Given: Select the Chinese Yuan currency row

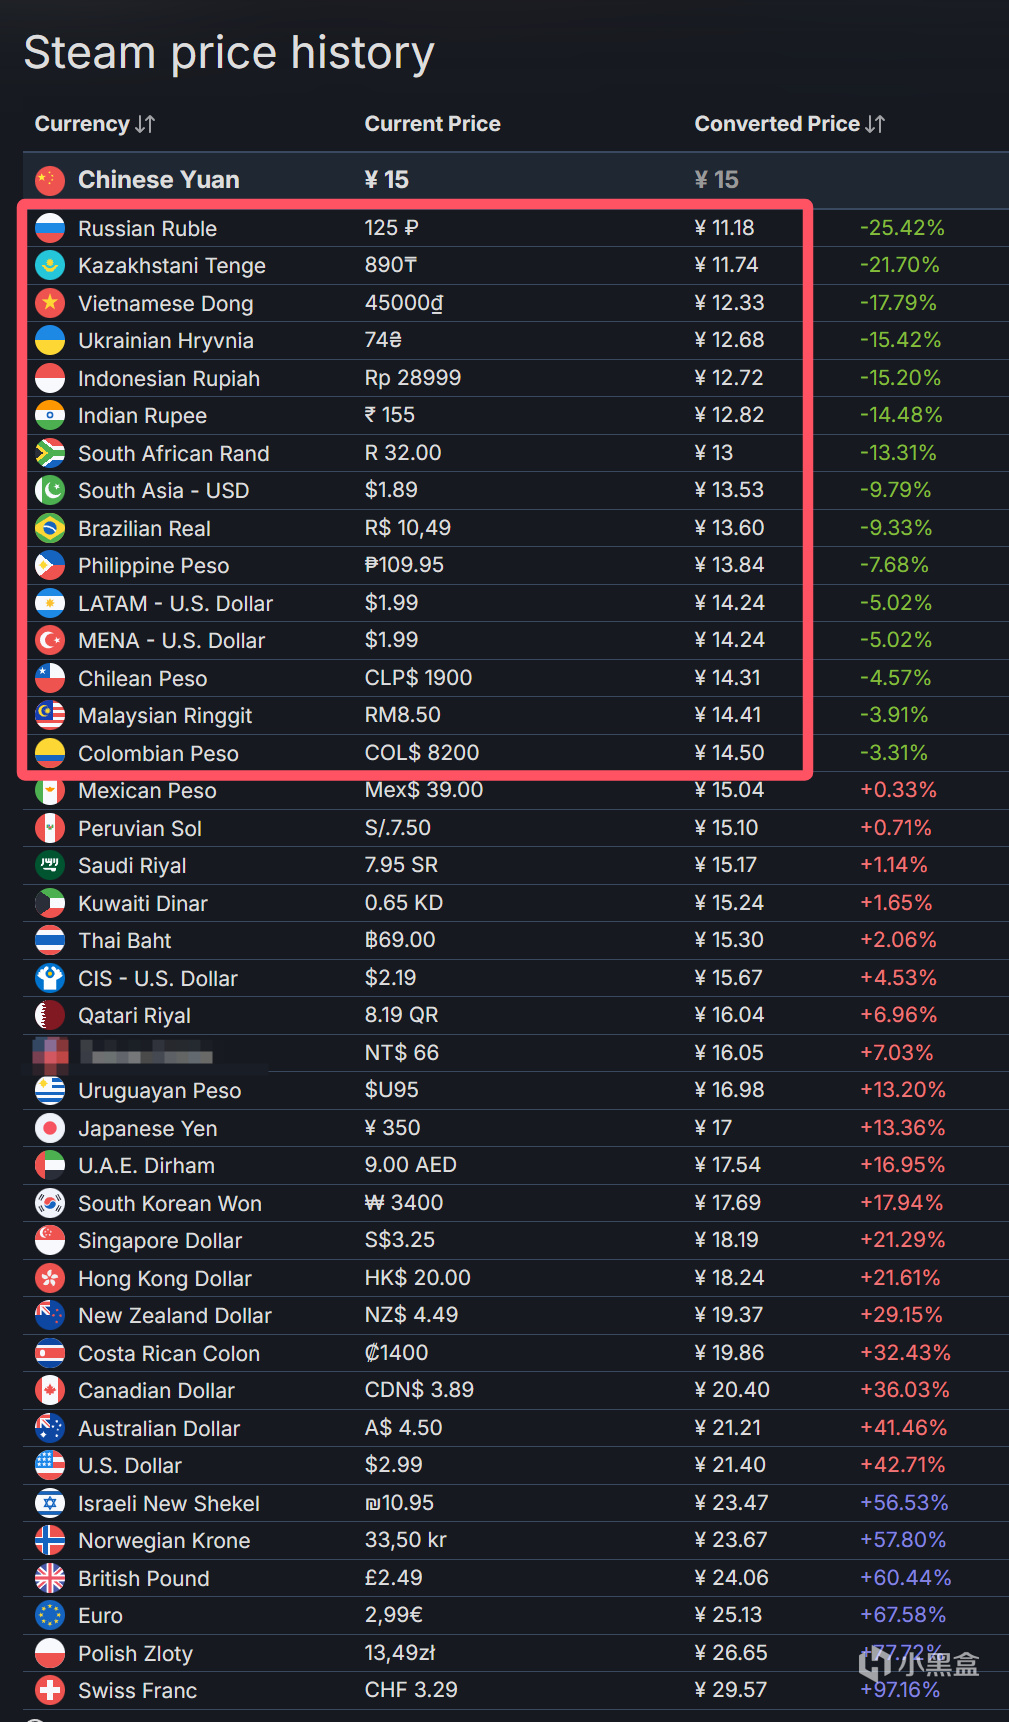Looking at the screenshot, I should 158,180.
